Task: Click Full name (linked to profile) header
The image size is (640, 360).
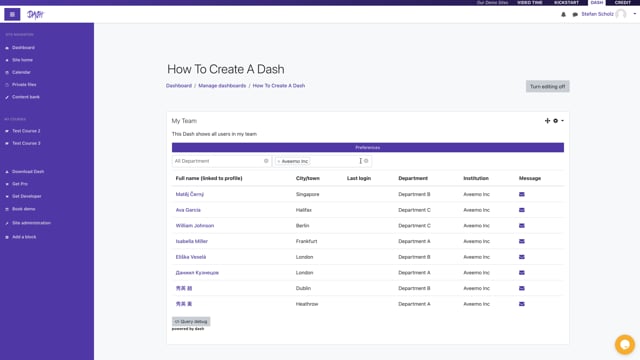Action: coord(209,178)
